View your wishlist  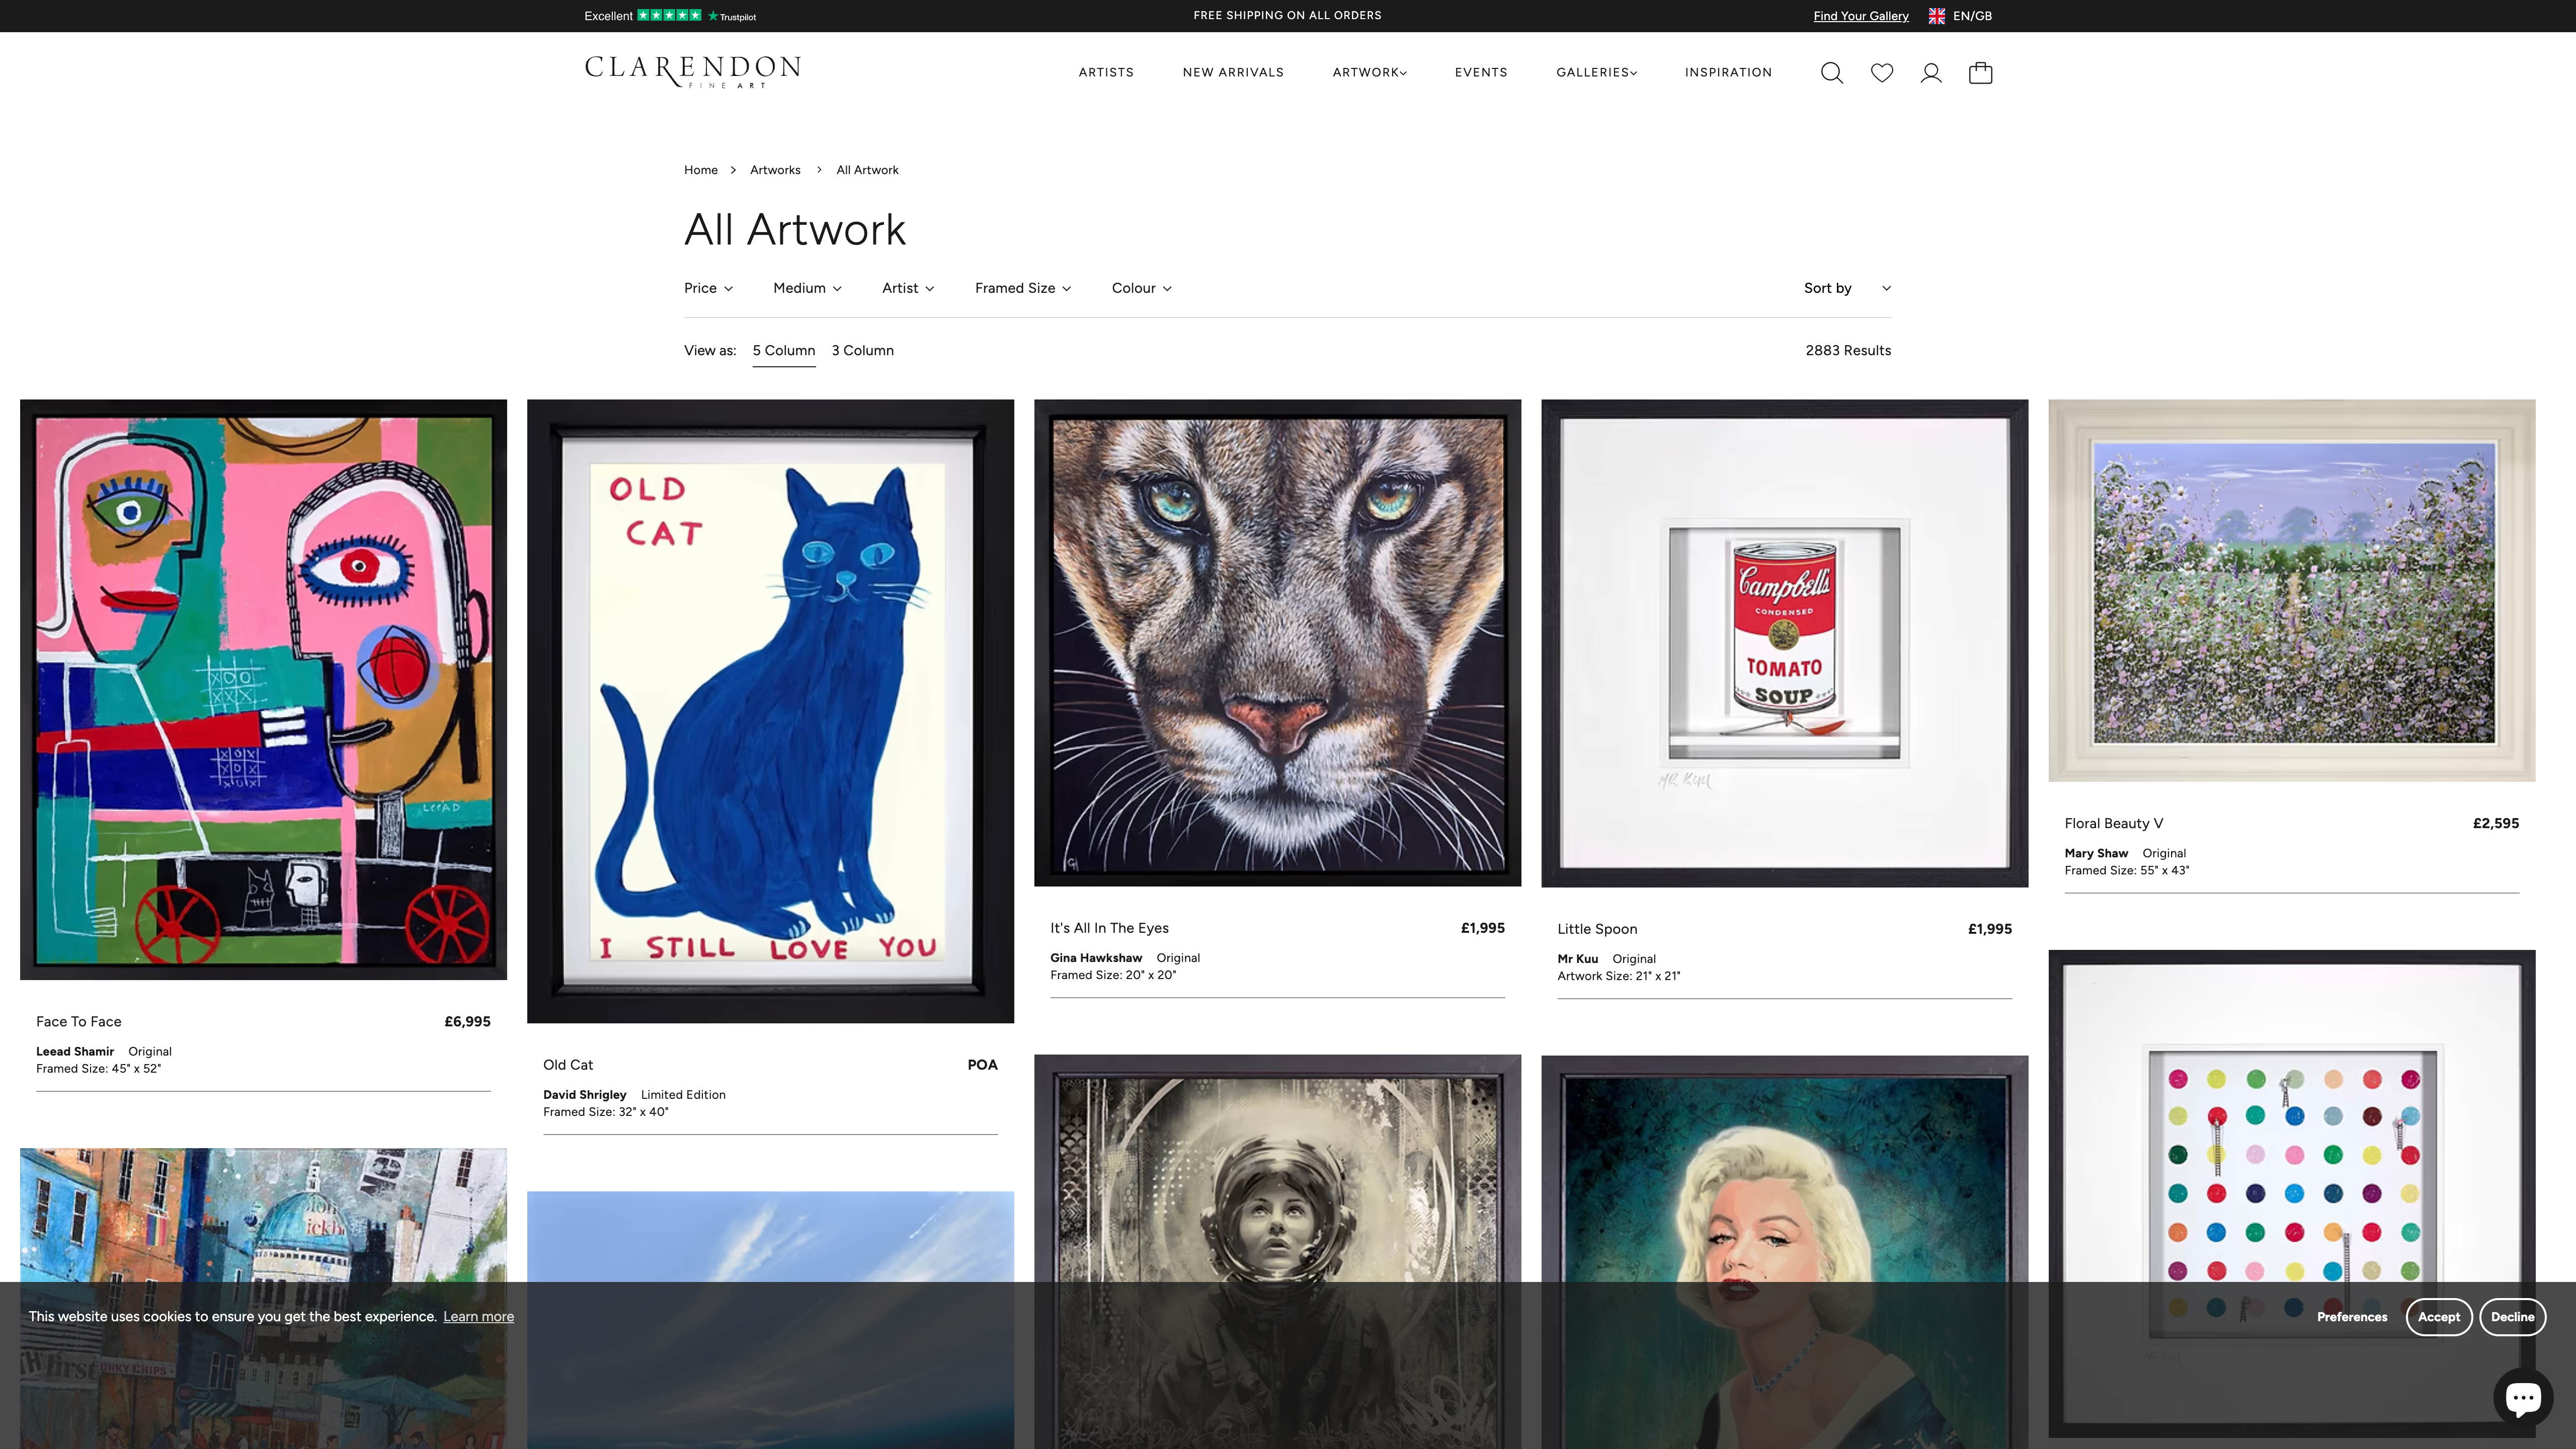(x=1882, y=72)
